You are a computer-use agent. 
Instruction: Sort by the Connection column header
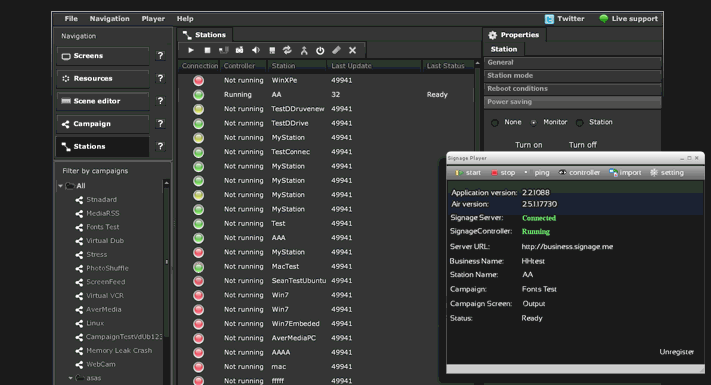(x=199, y=66)
